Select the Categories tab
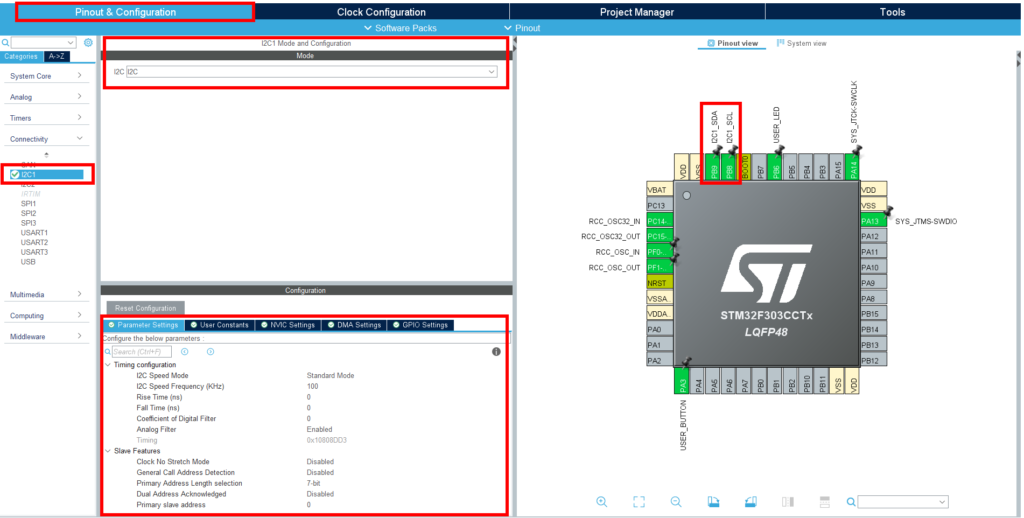 (21, 56)
